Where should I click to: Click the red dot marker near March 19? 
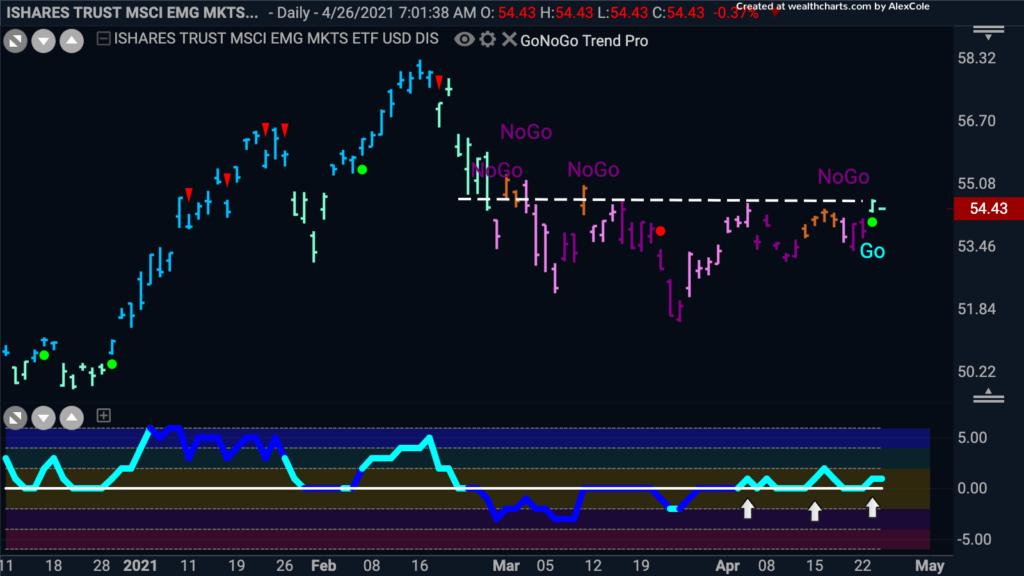point(660,231)
